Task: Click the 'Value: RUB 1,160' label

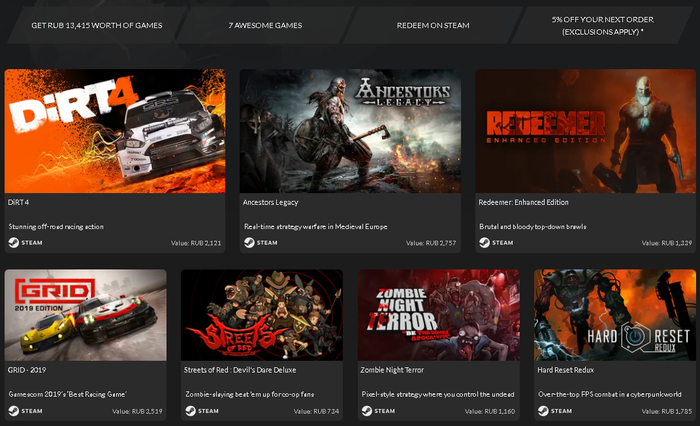Action: (x=490, y=411)
